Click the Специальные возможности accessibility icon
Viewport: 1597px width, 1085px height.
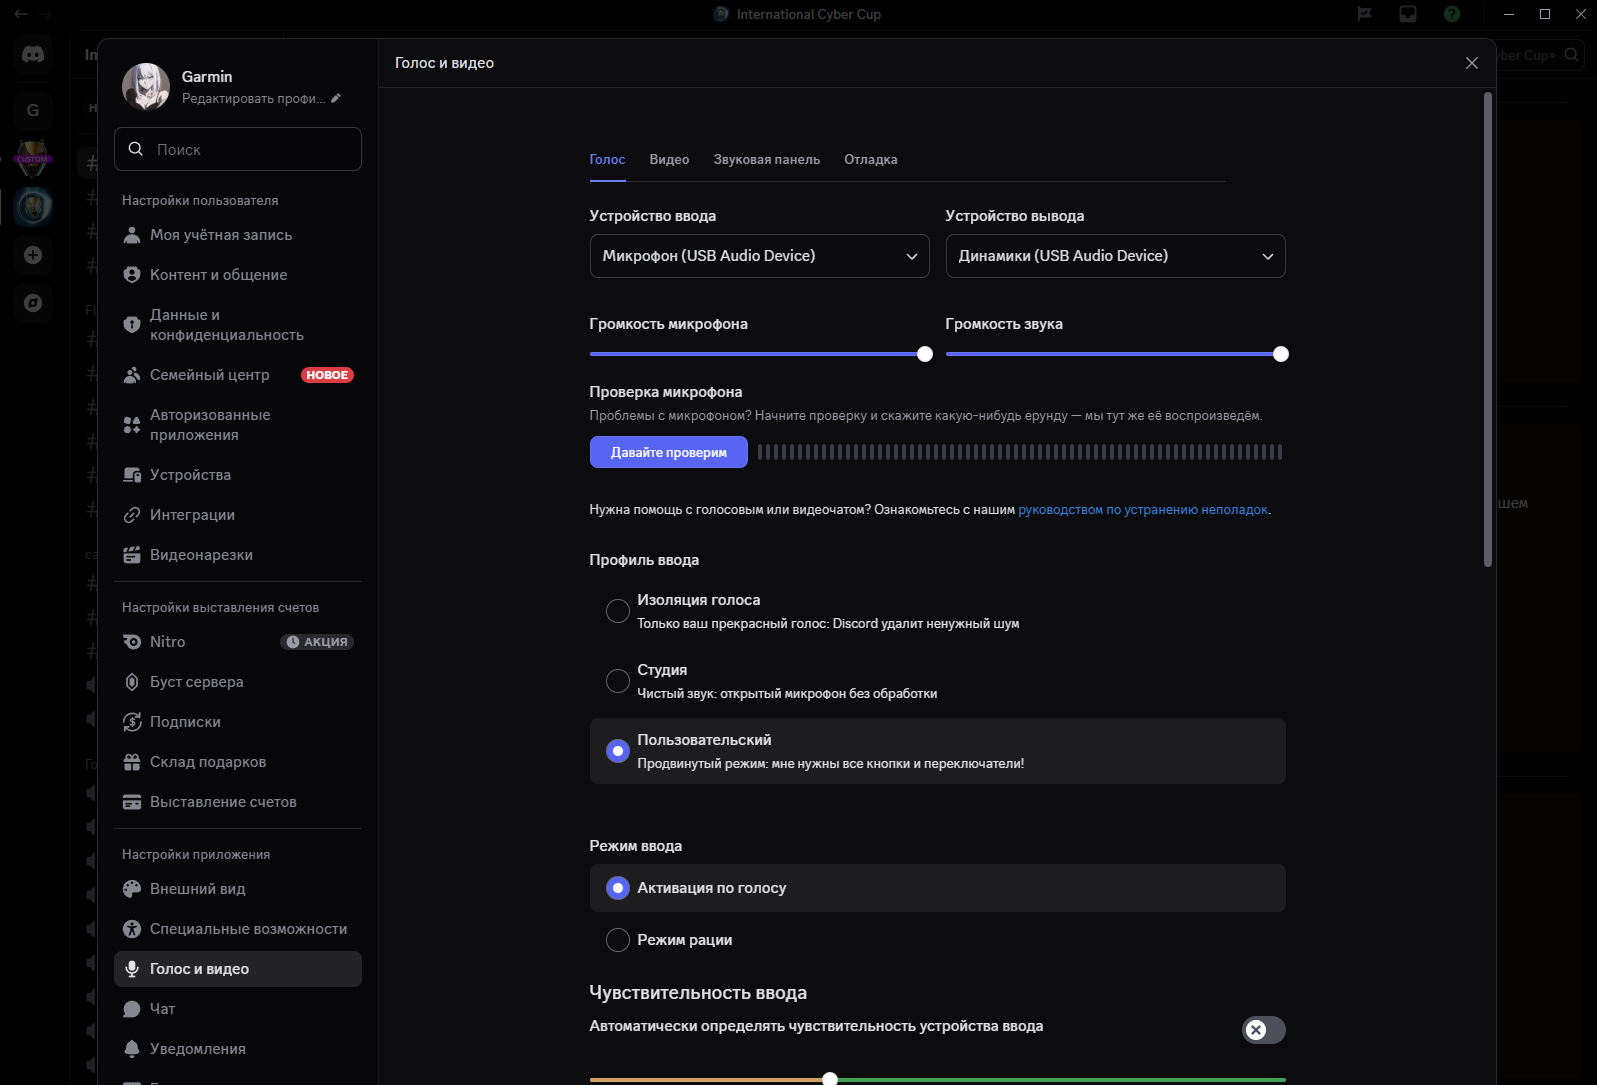pos(131,929)
